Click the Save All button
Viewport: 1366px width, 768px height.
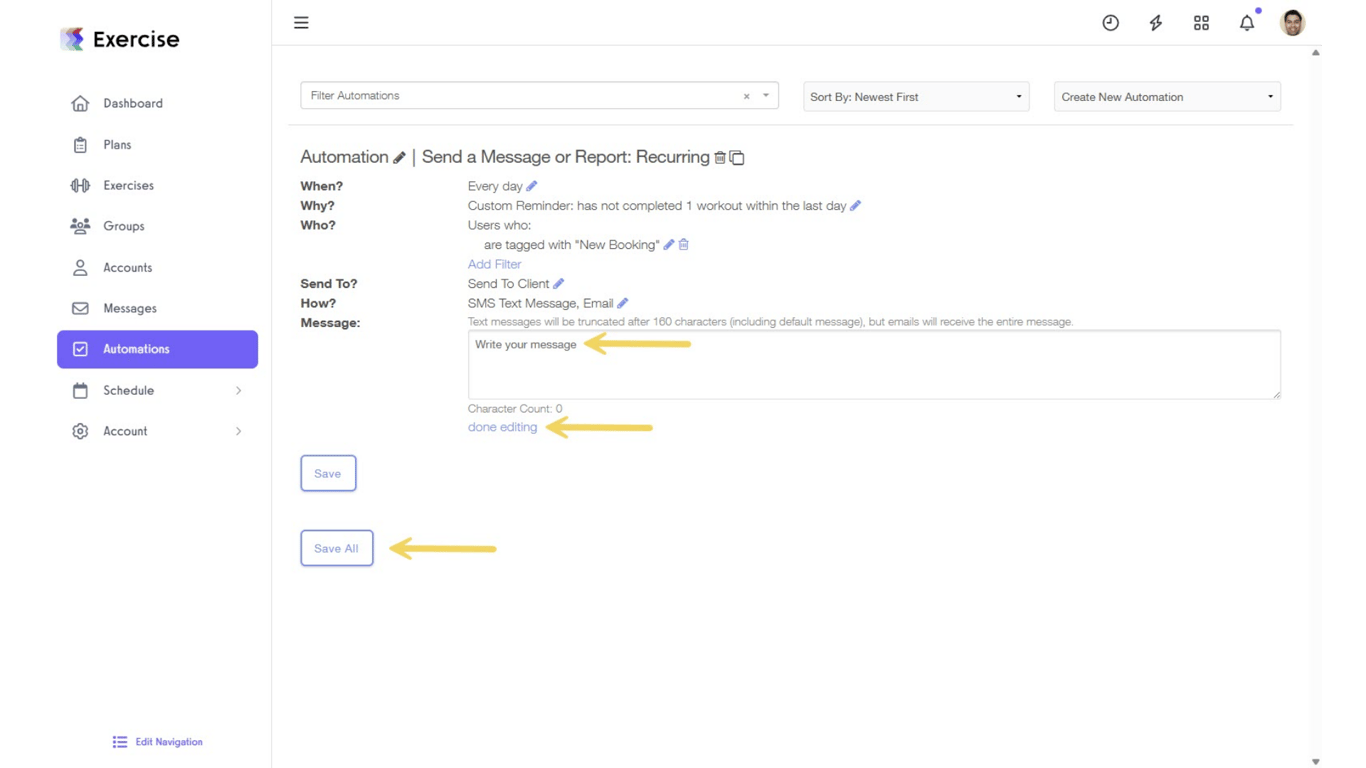(336, 548)
